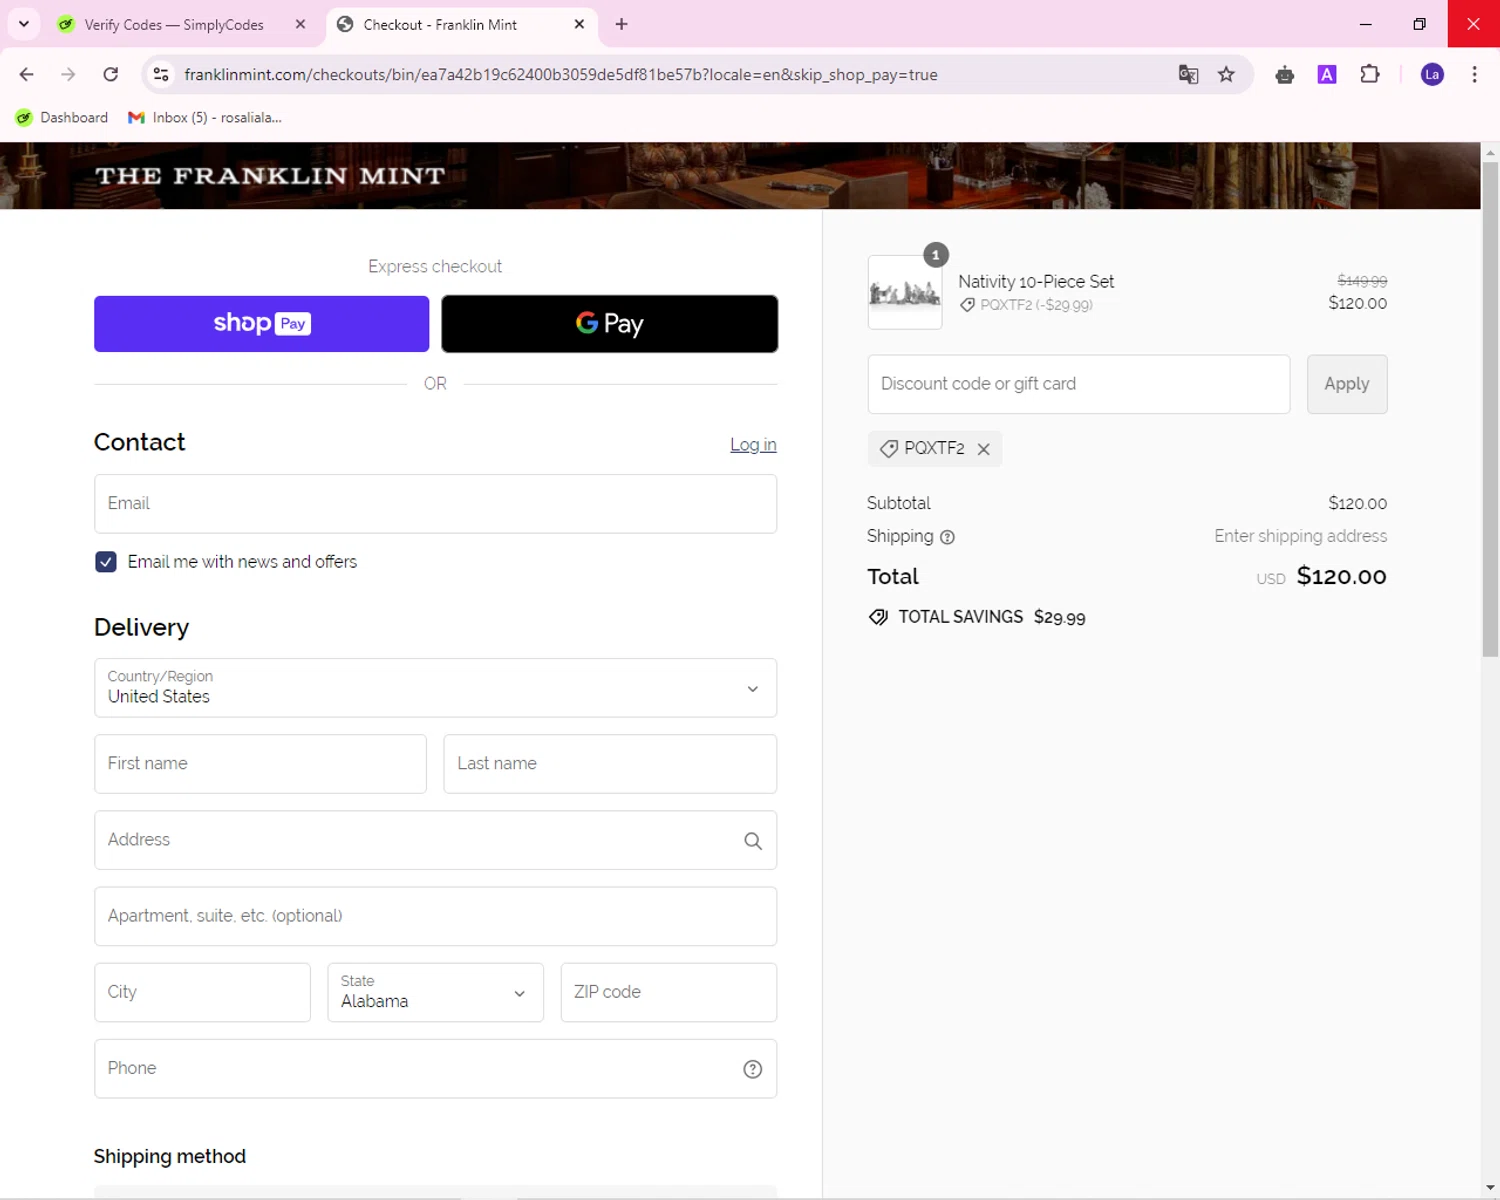This screenshot has height=1200, width=1500.
Task: Click the Shipping info question icon
Action: [947, 537]
